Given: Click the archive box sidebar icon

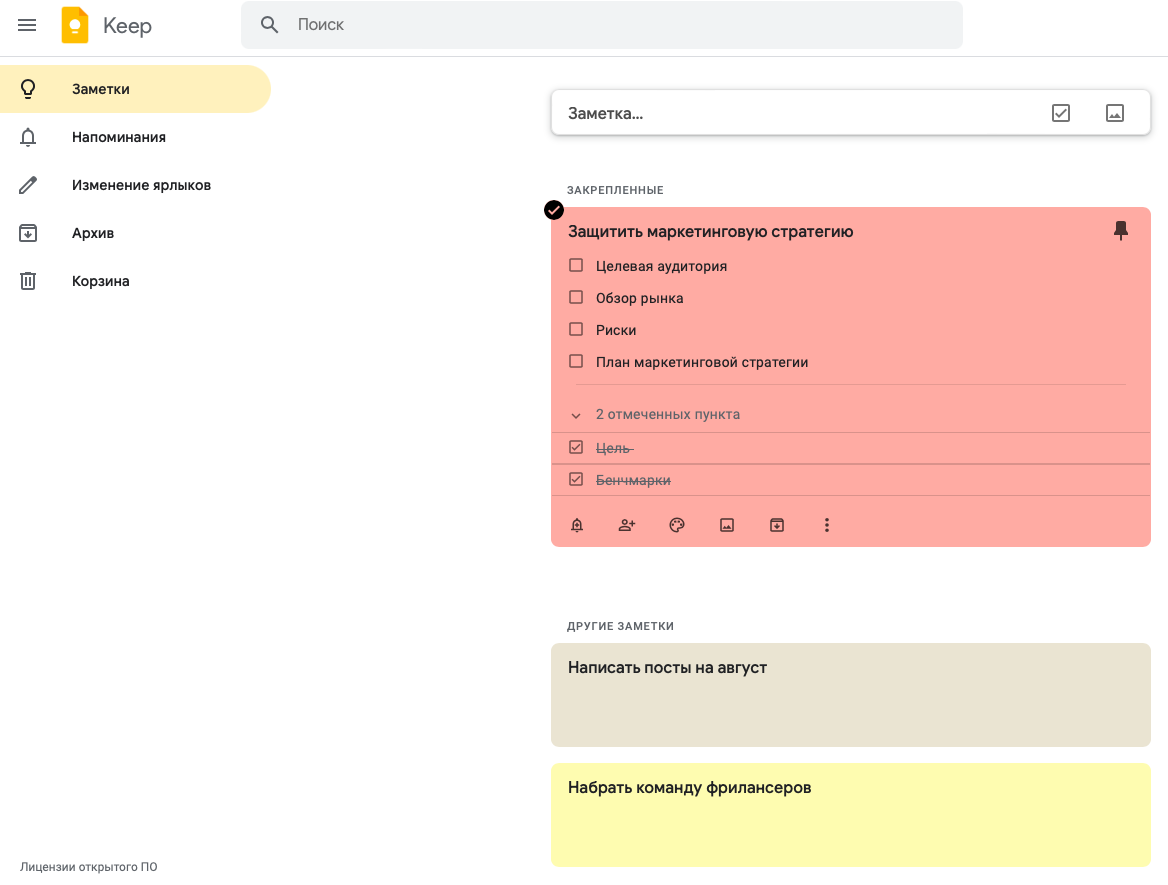Looking at the screenshot, I should (x=28, y=233).
